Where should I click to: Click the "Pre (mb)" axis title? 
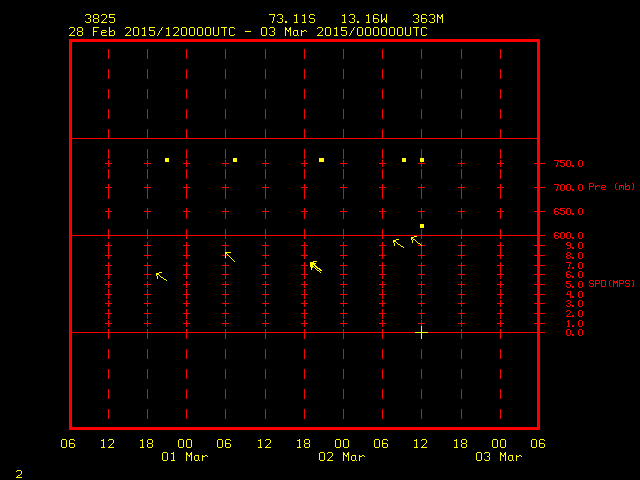(x=611, y=187)
